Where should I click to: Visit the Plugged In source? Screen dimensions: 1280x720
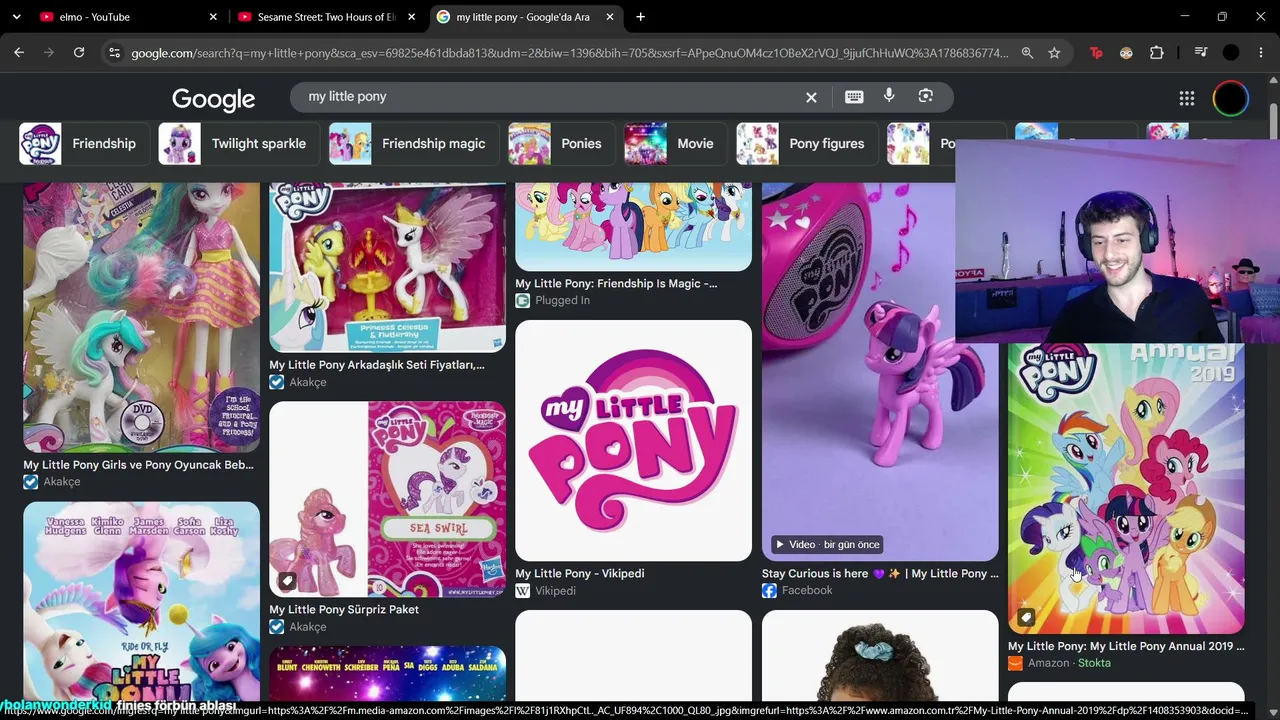562,300
